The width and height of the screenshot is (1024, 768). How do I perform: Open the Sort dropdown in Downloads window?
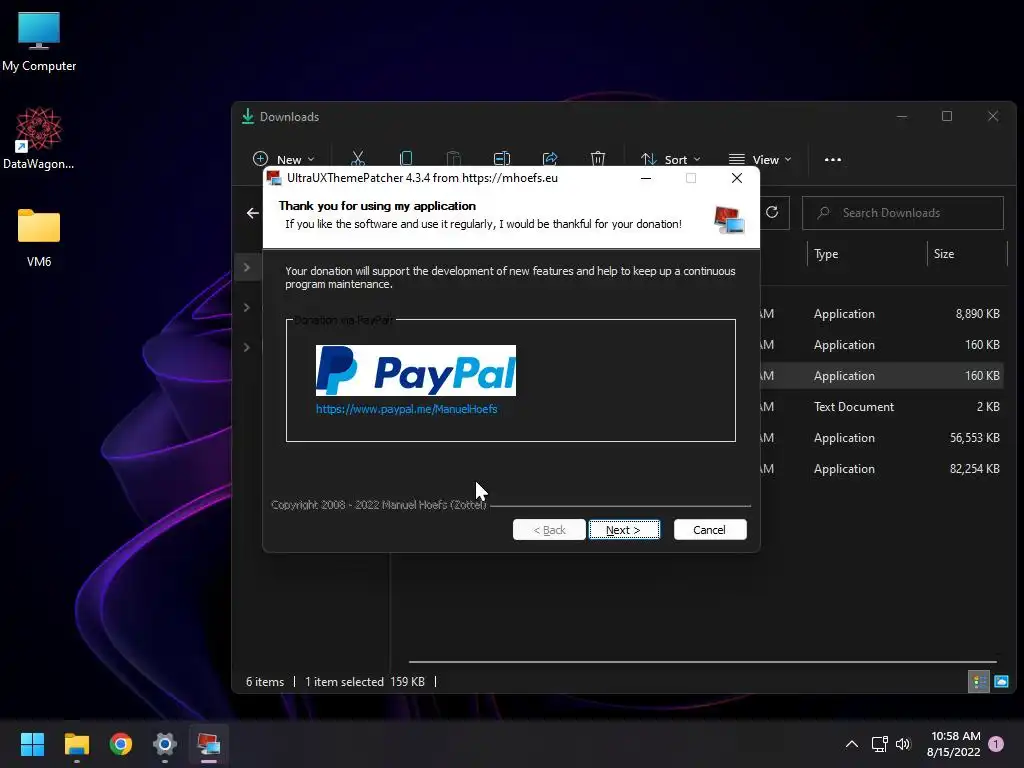pos(671,159)
